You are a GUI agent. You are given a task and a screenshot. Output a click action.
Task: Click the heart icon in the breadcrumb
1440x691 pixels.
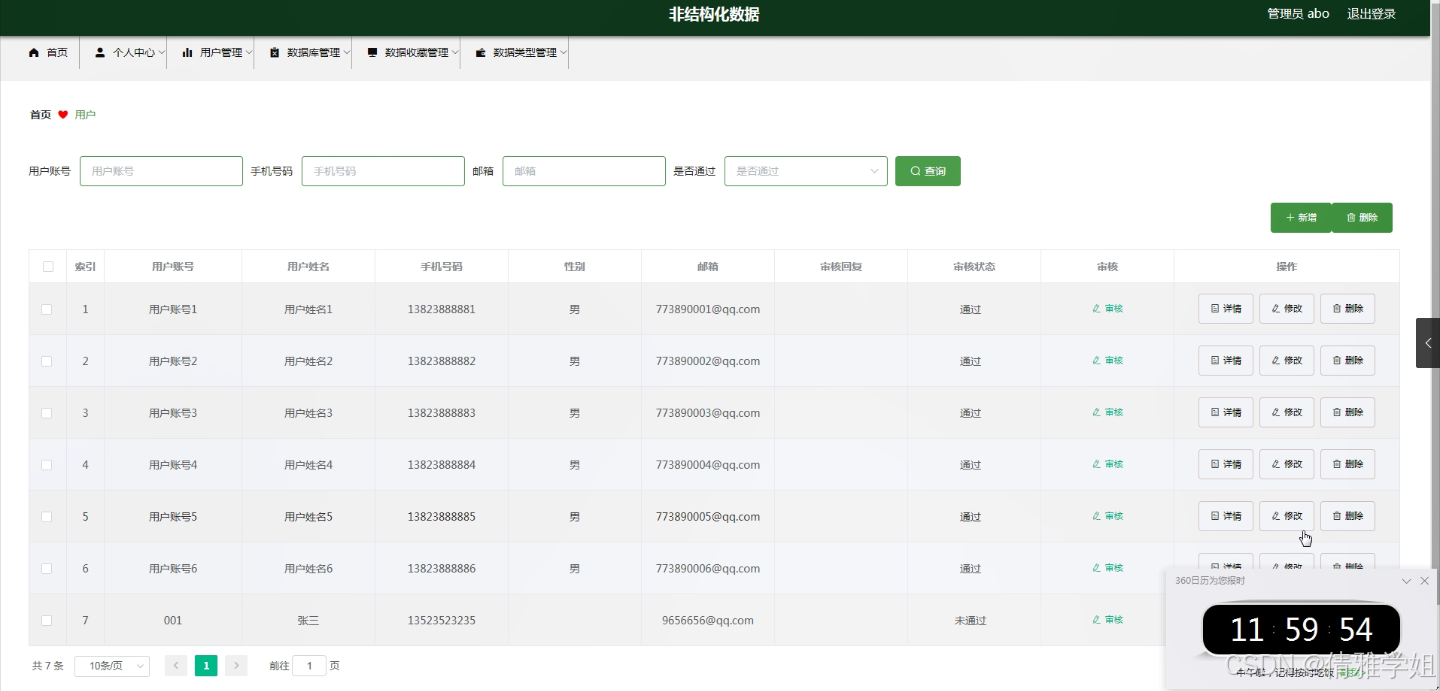(x=62, y=114)
